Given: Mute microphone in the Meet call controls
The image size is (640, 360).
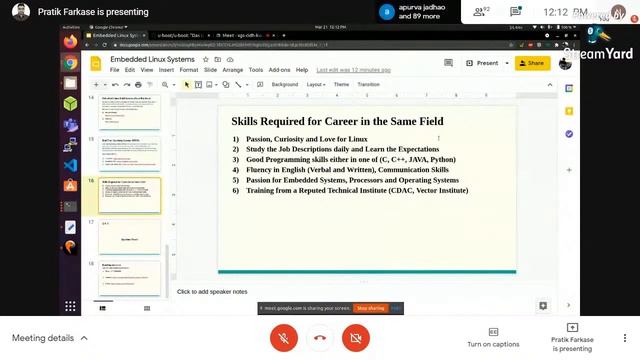Looking at the screenshot, I should (284, 338).
